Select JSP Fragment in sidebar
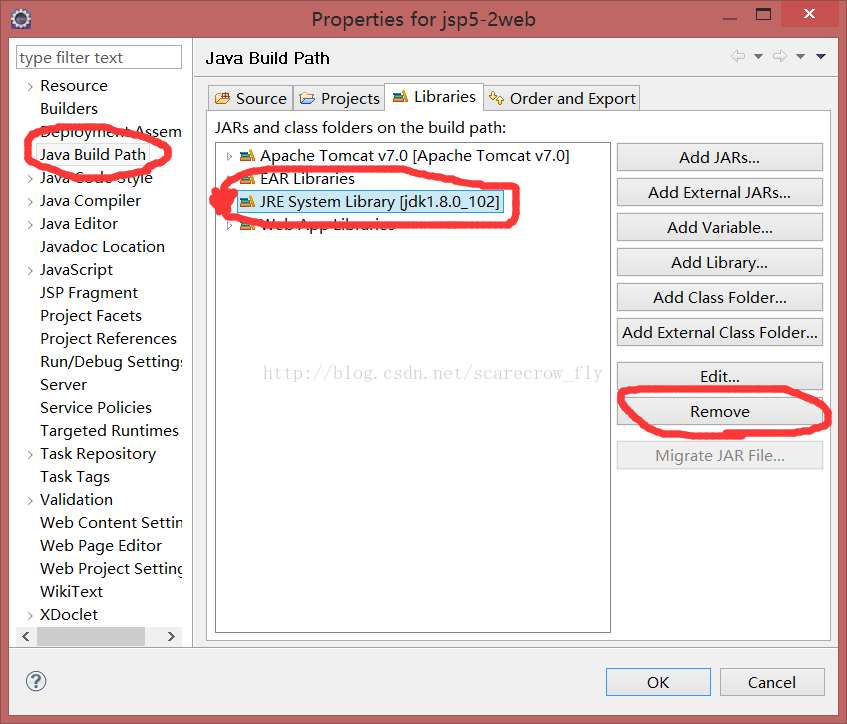The image size is (847, 724). (x=89, y=293)
